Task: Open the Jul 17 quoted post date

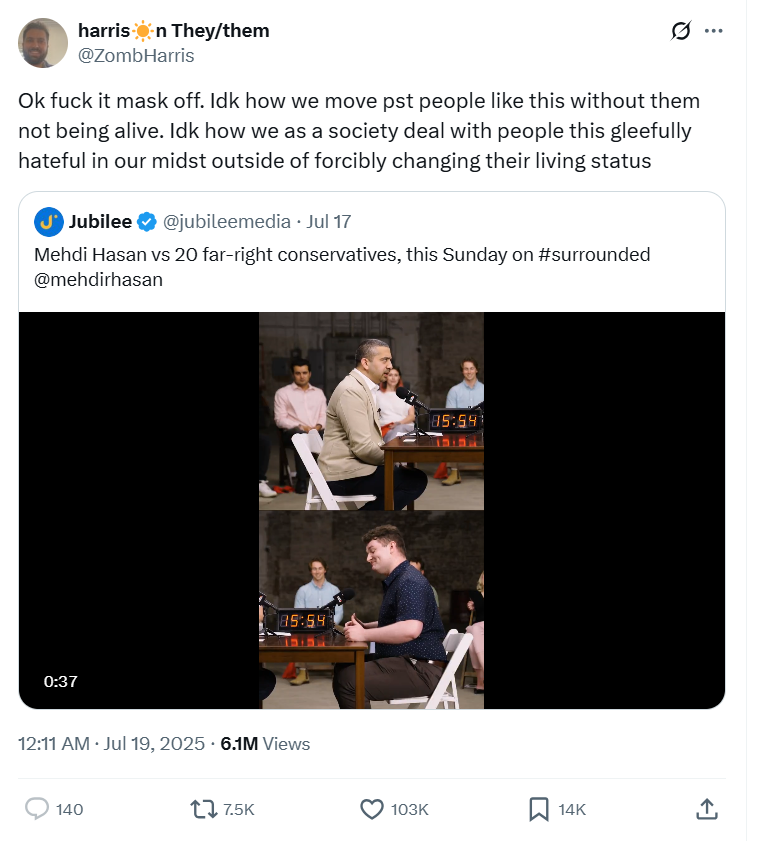Action: coord(329,222)
